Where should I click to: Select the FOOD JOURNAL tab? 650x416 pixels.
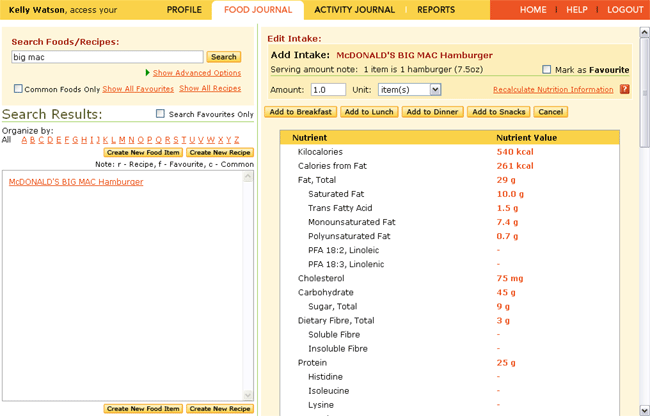[x=258, y=10]
